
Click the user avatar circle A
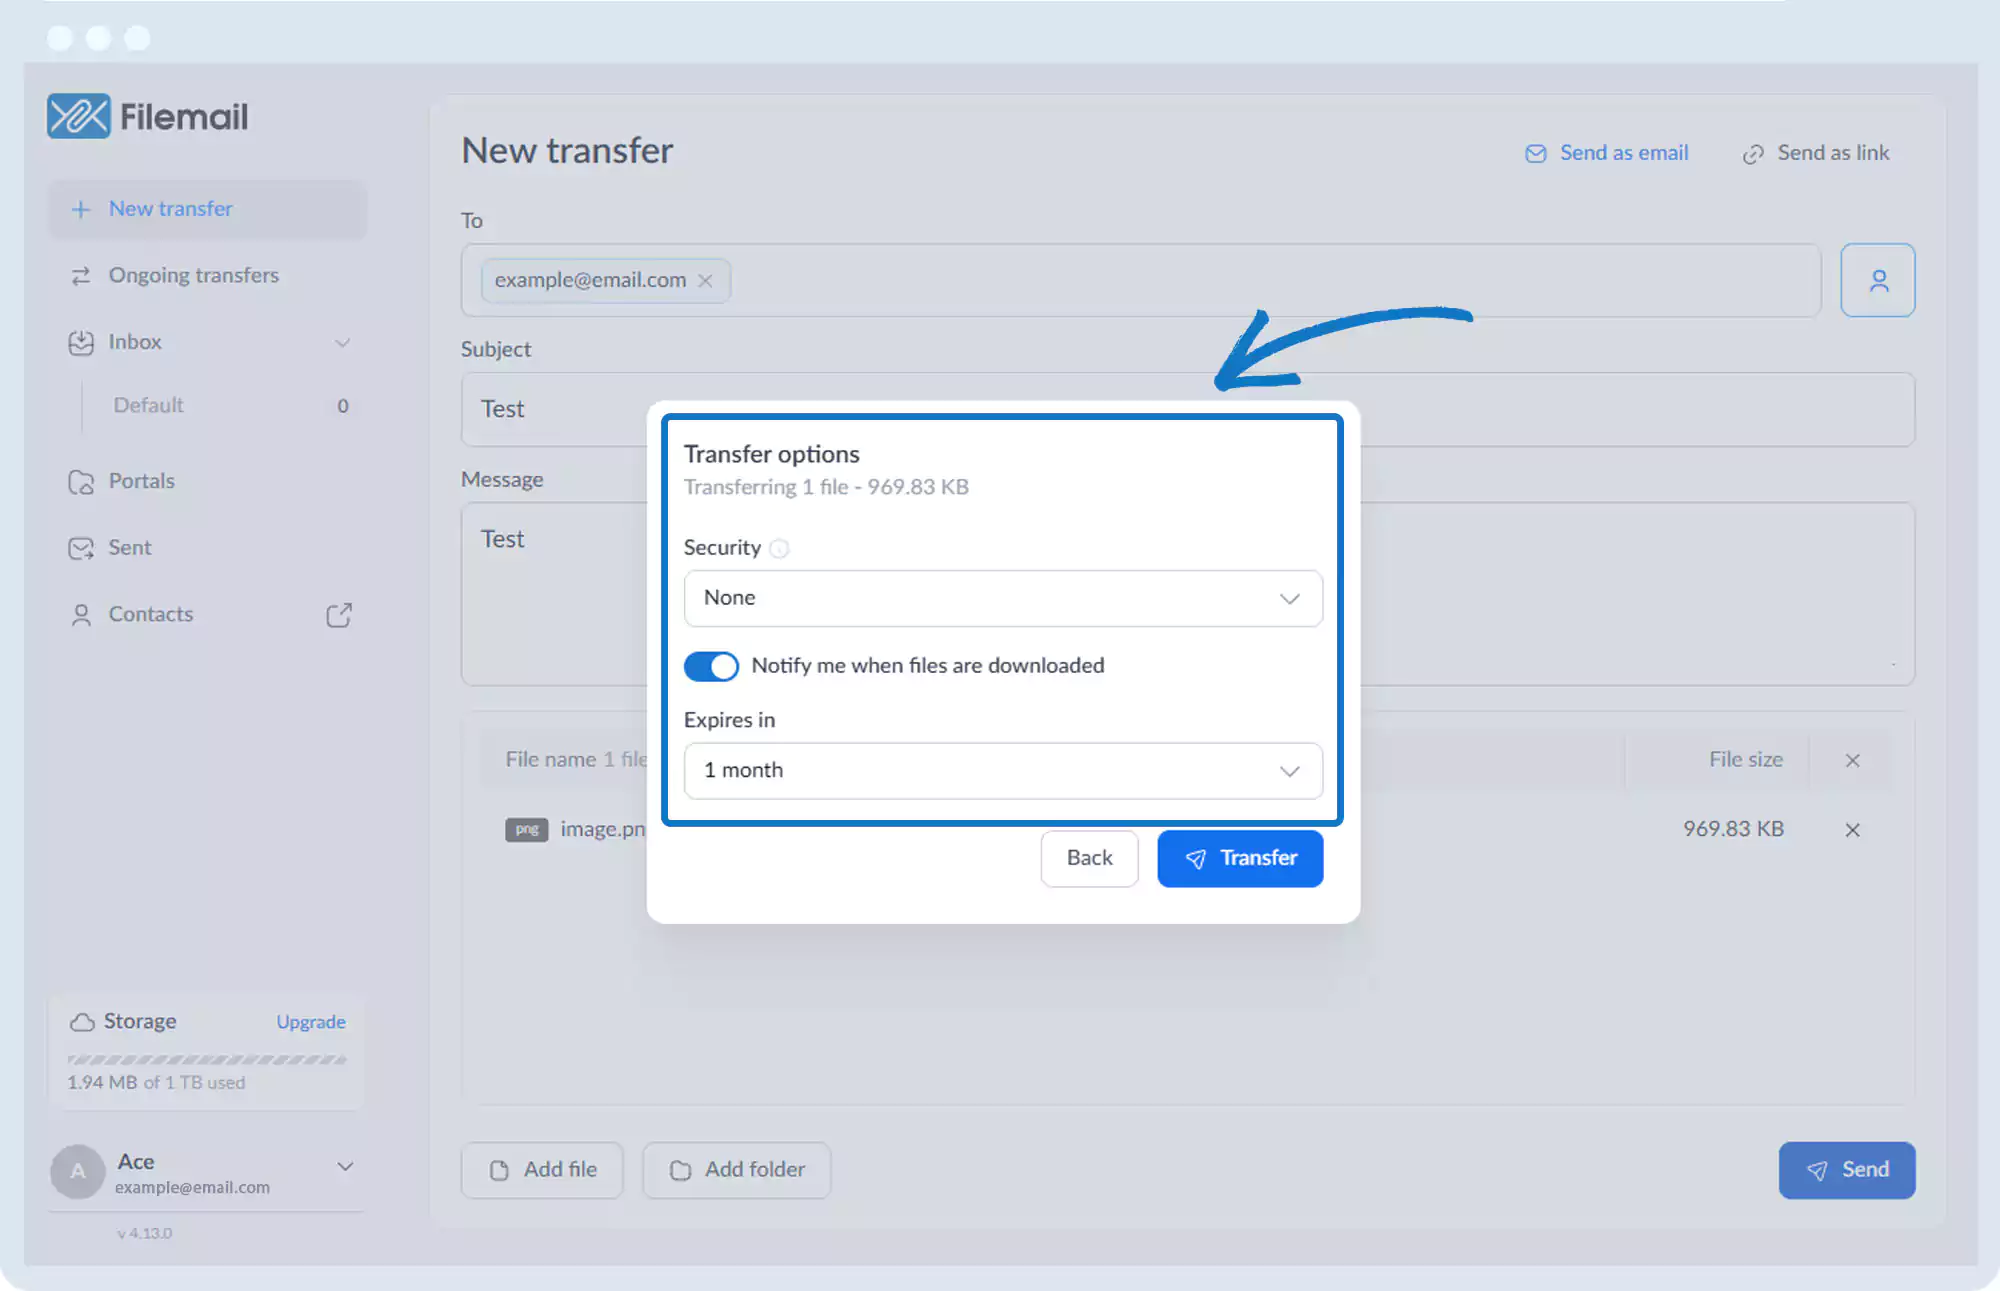coord(77,1172)
